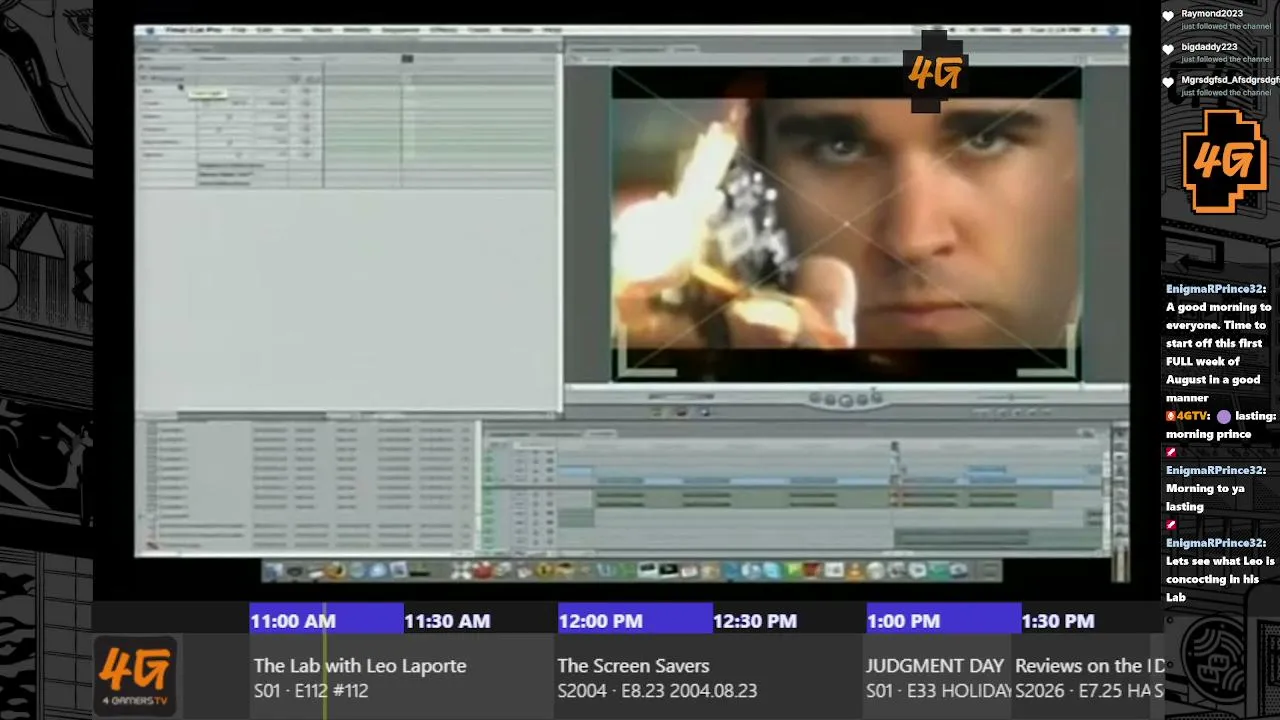Click the Canvas video preview frame
The height and width of the screenshot is (720, 1280).
846,224
